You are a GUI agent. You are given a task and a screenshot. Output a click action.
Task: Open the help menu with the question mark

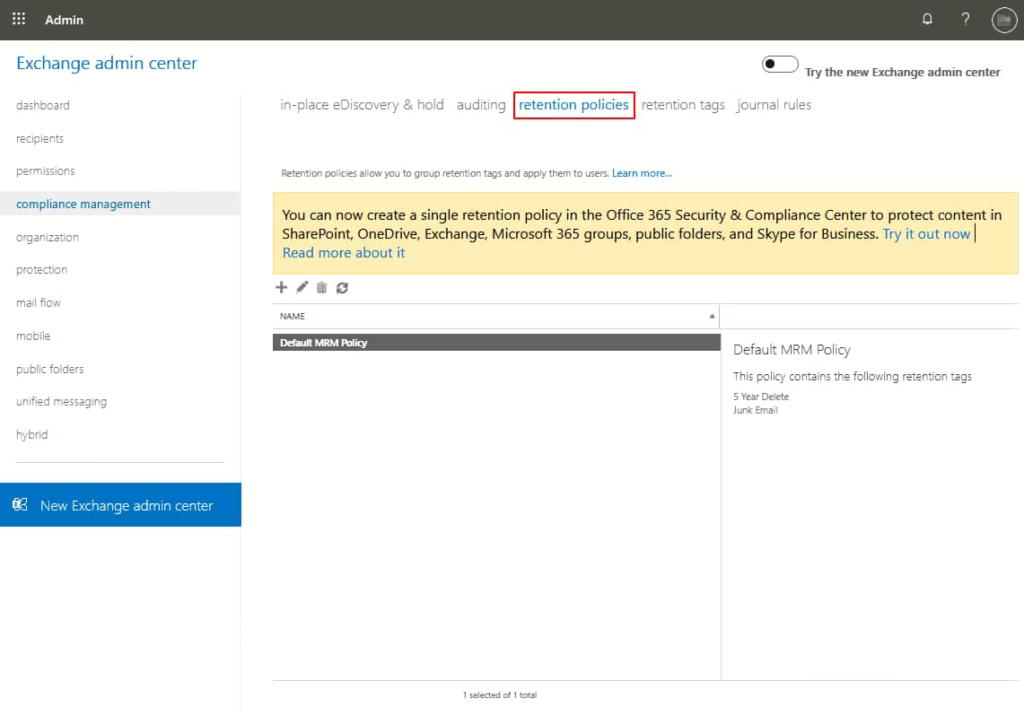(x=965, y=19)
